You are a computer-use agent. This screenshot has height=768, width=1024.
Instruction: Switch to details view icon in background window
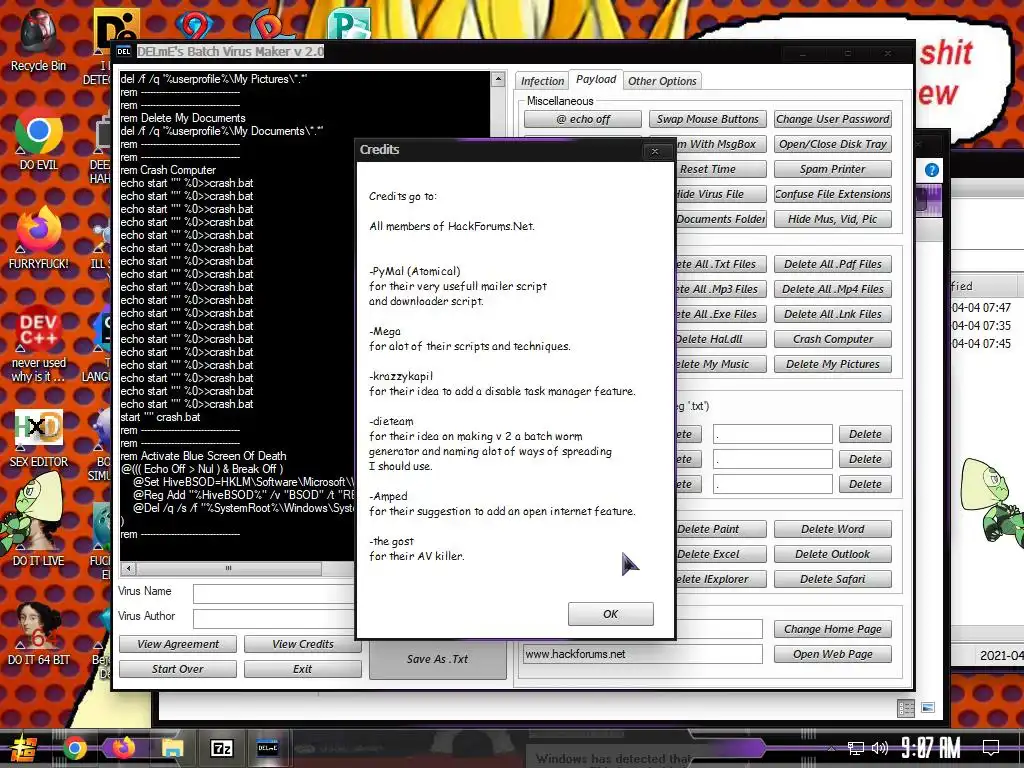click(906, 708)
